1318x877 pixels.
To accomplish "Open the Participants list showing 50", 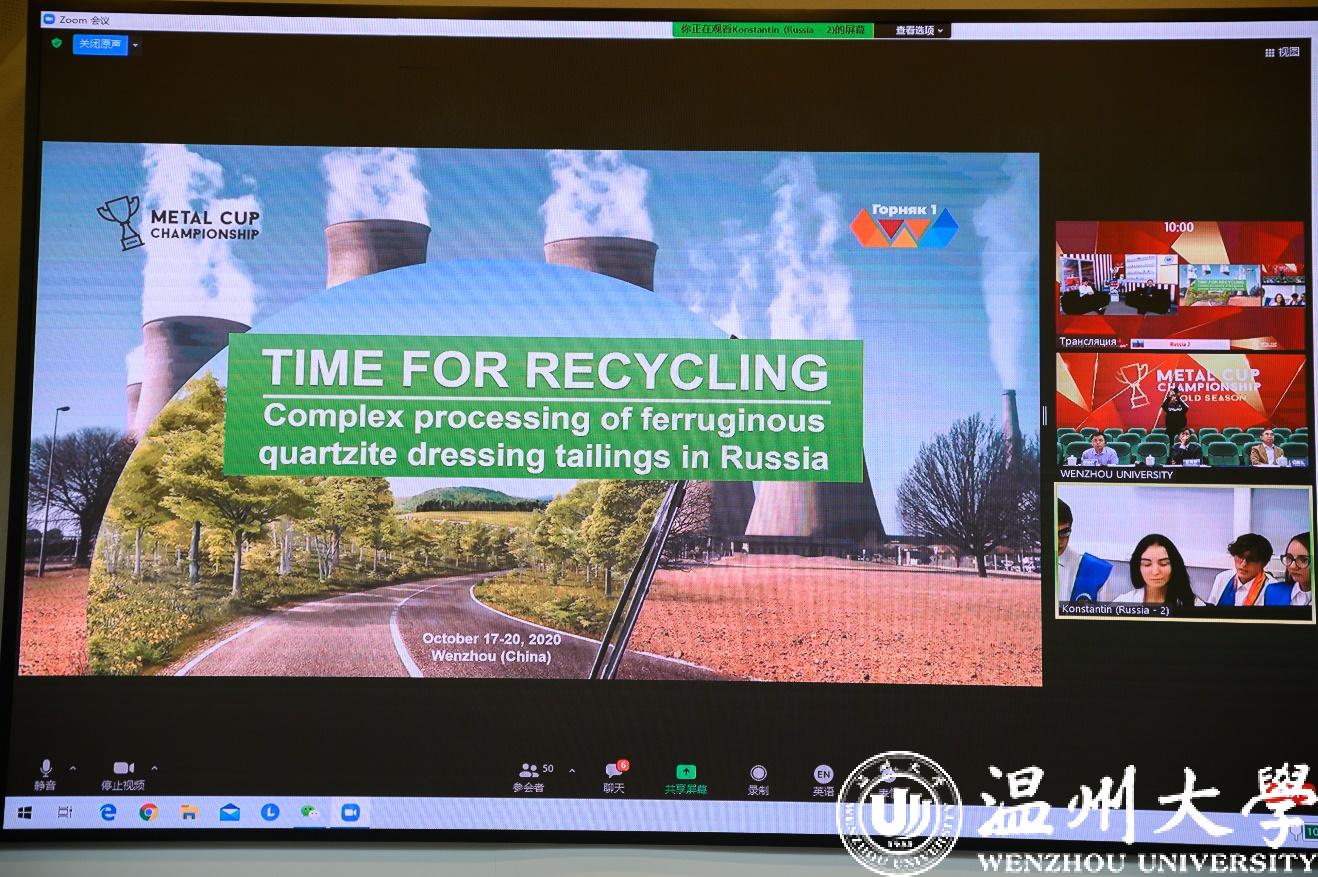I will (531, 771).
